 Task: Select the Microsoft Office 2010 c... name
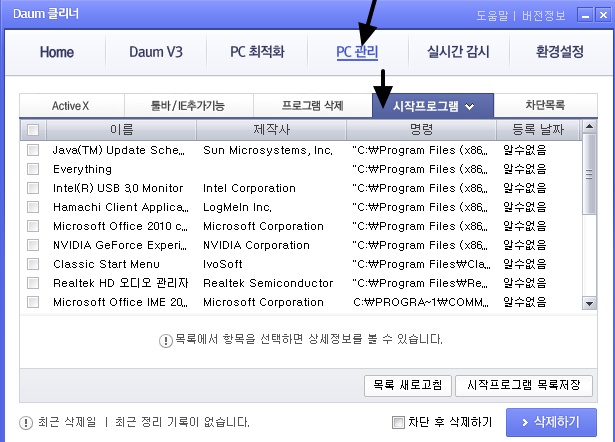pyautogui.click(x=120, y=226)
